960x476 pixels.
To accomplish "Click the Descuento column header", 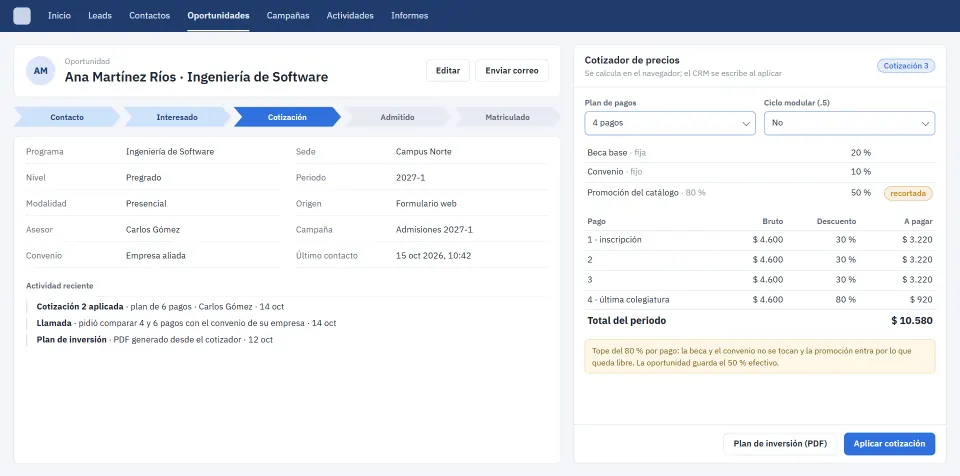I will [836, 221].
